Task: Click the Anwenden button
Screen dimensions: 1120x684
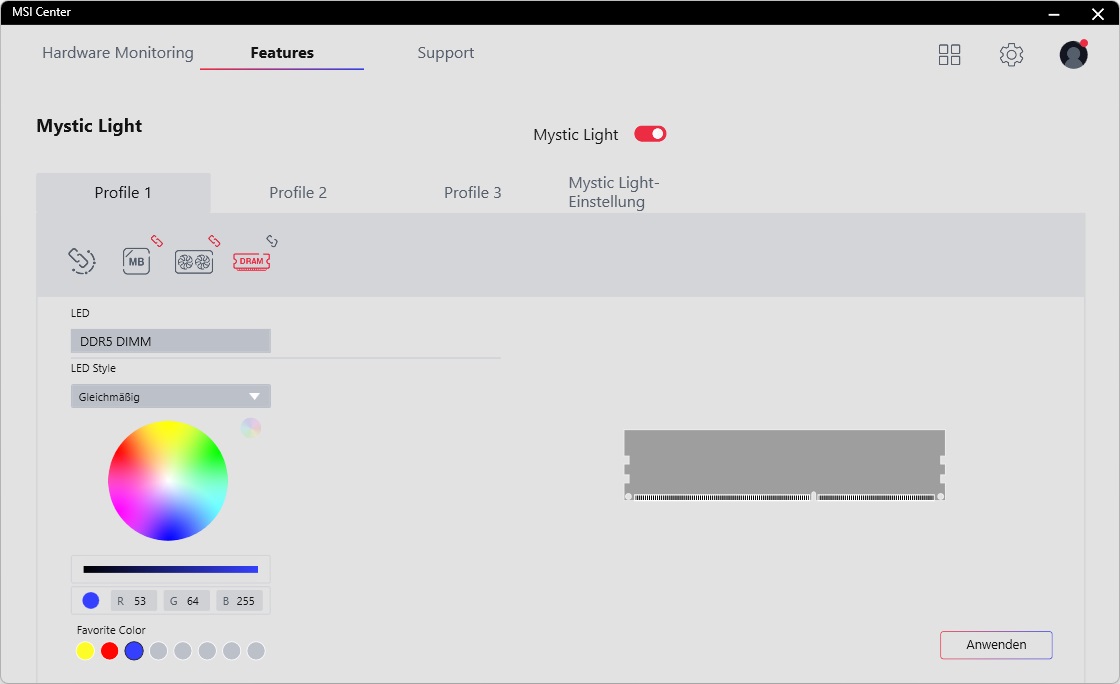Action: (996, 645)
